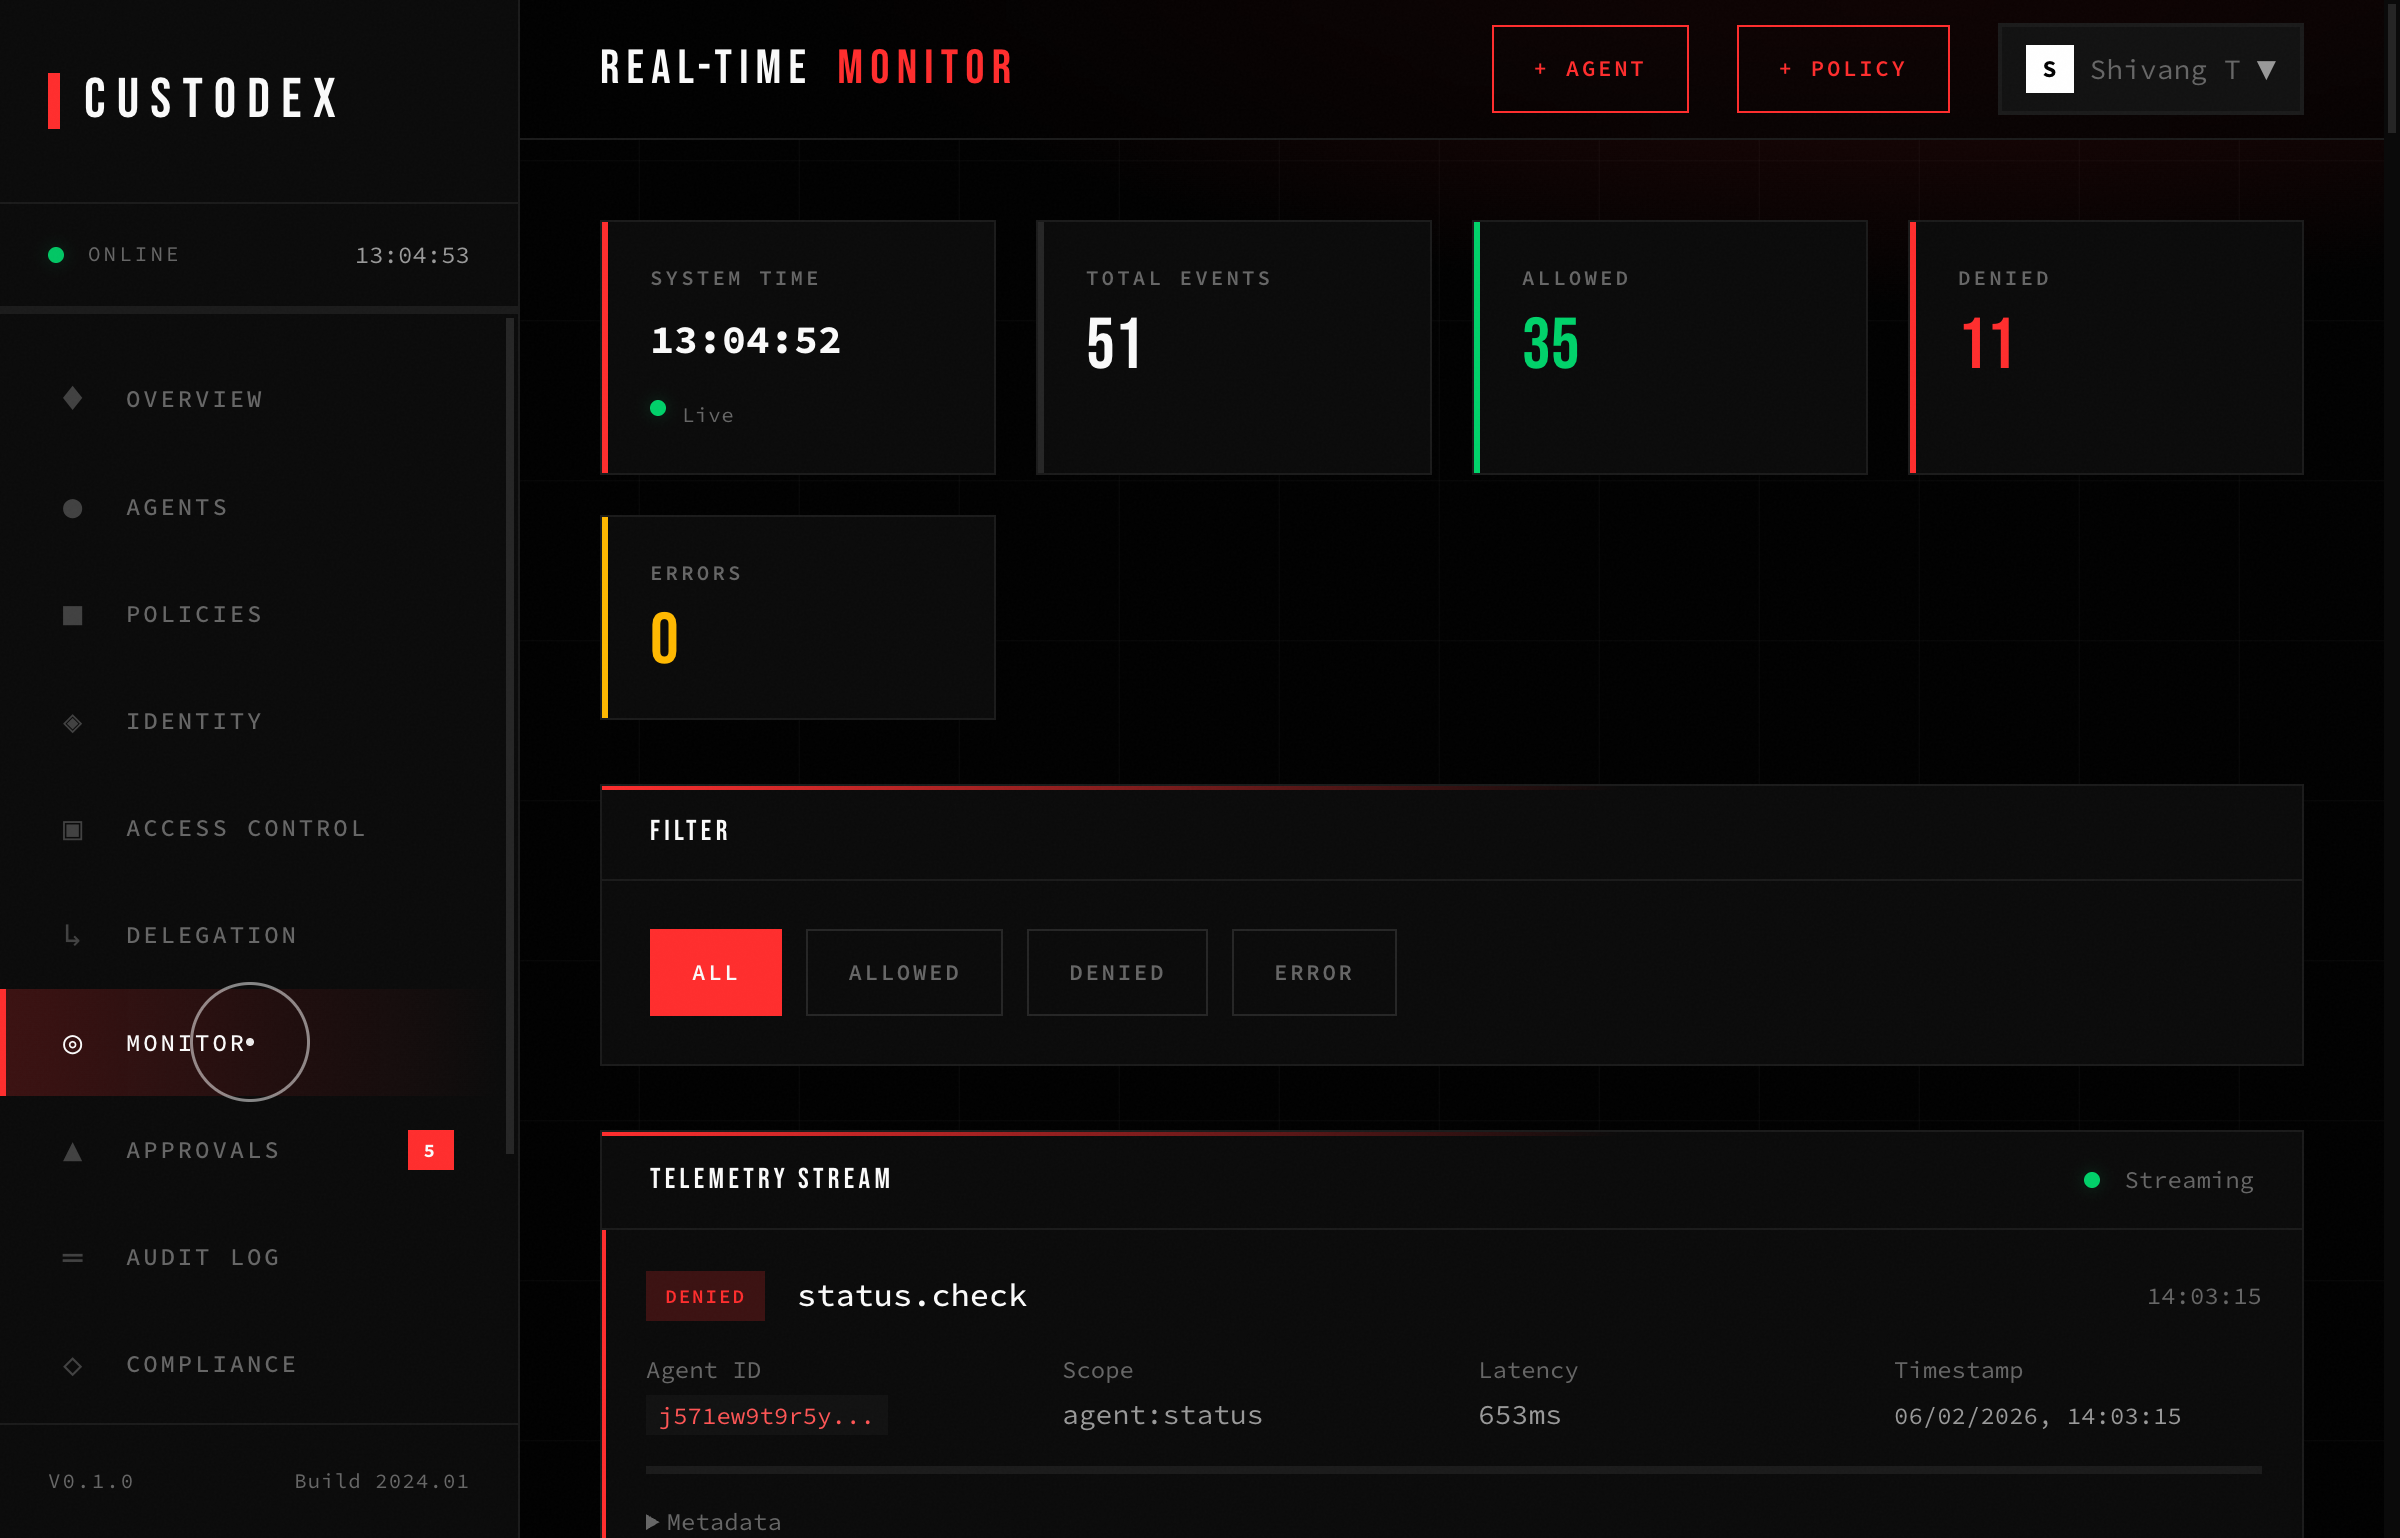Select the Monitor target icon
The image size is (2400, 1538).
(x=71, y=1043)
